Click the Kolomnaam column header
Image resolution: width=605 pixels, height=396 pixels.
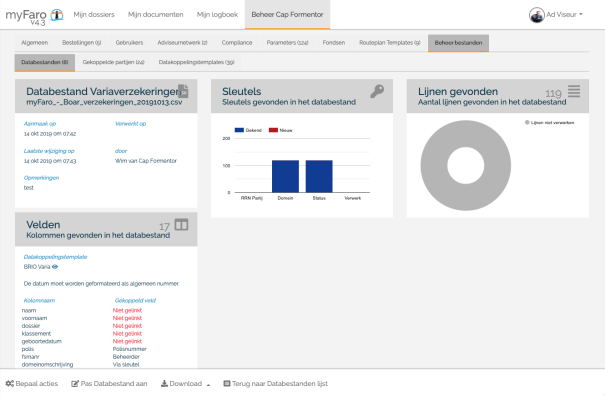tap(39, 300)
